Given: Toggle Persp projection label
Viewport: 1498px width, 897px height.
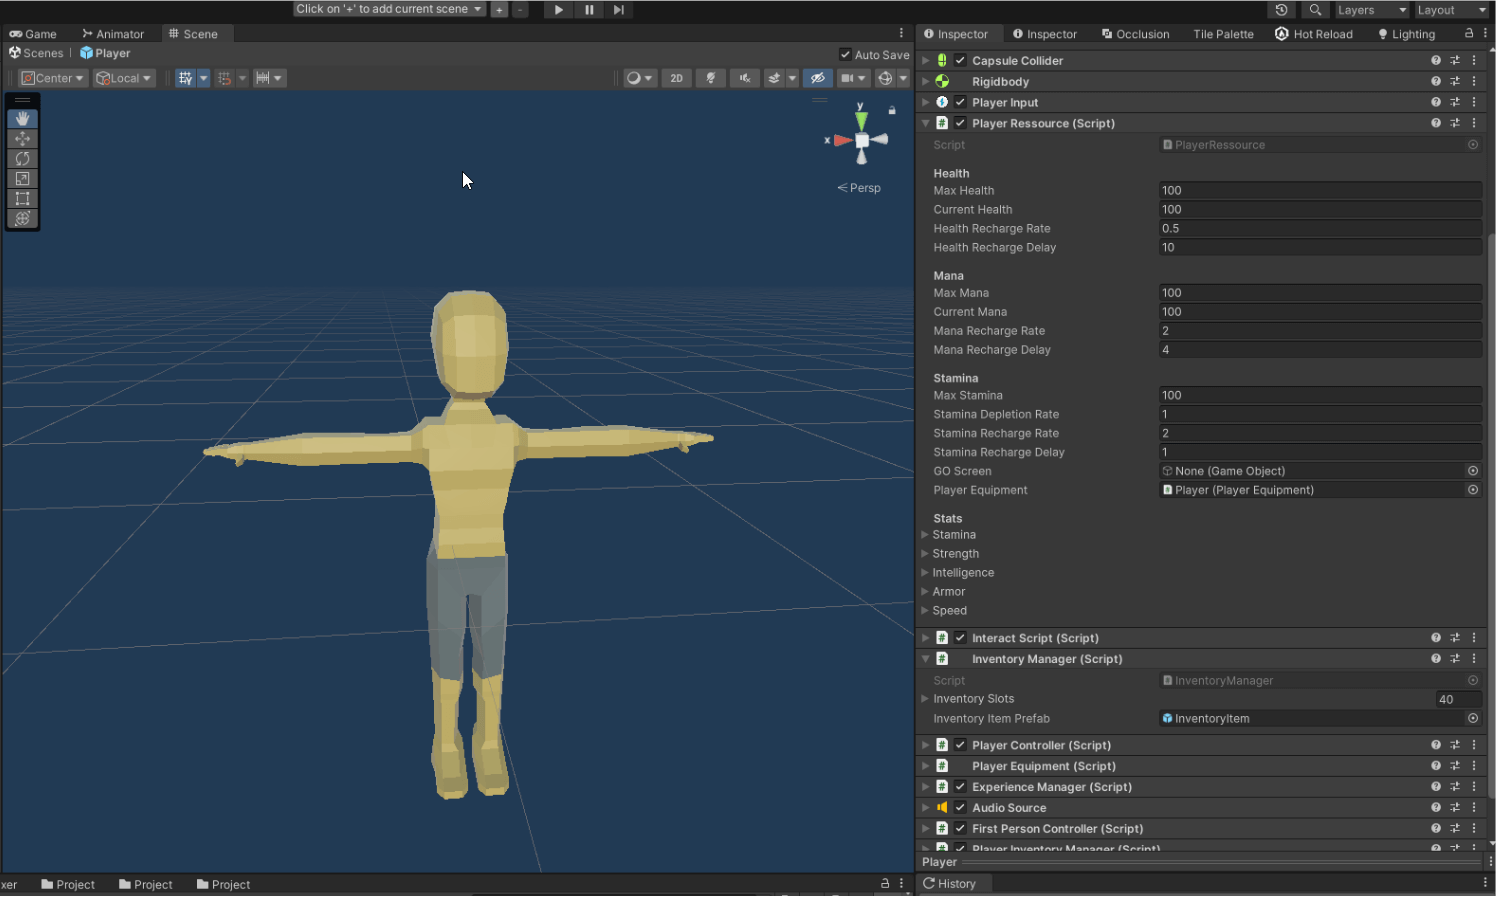Looking at the screenshot, I should click(x=859, y=188).
